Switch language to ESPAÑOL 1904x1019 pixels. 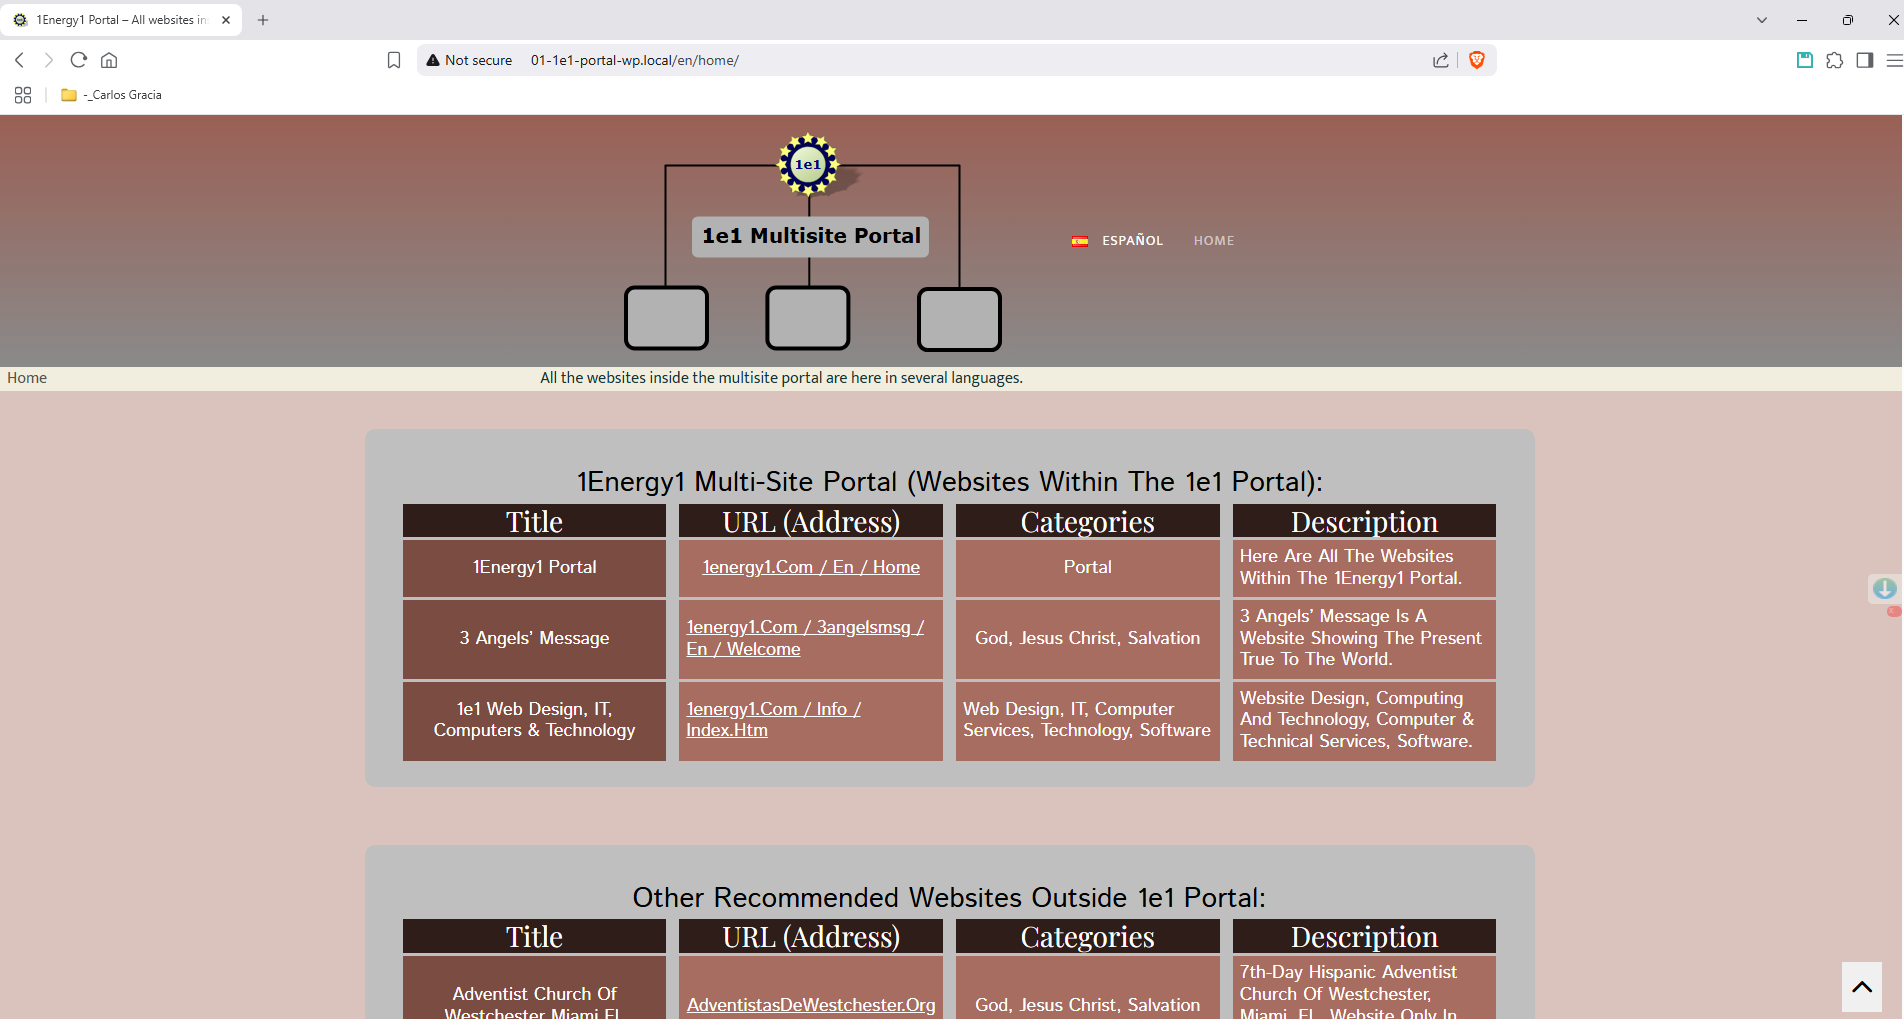coord(1132,241)
